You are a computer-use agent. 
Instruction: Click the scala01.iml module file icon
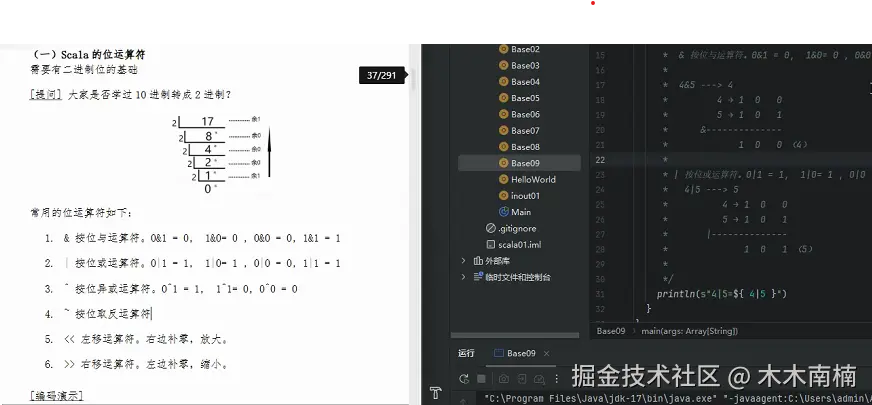pos(490,244)
